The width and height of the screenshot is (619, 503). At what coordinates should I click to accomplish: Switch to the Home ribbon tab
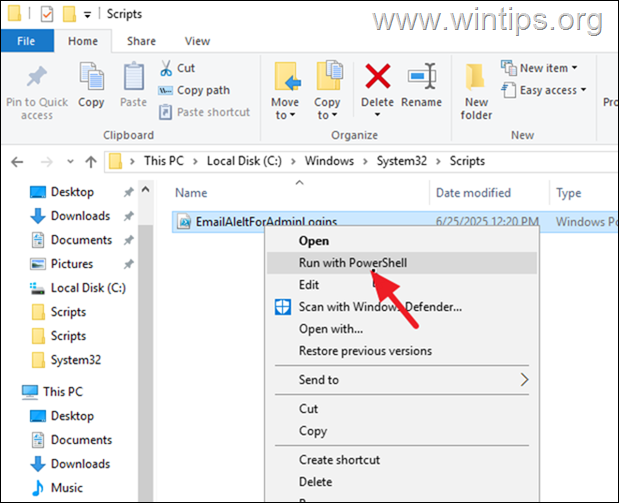click(83, 41)
